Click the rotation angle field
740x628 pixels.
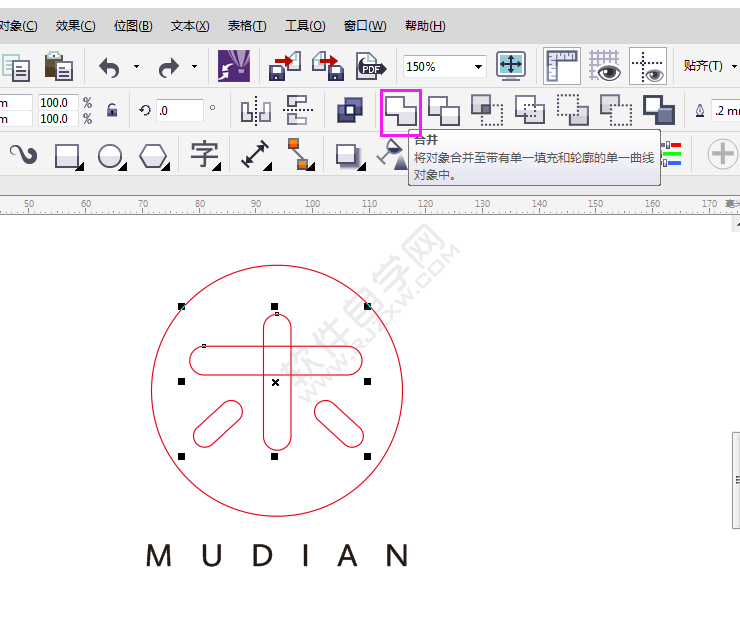180,110
